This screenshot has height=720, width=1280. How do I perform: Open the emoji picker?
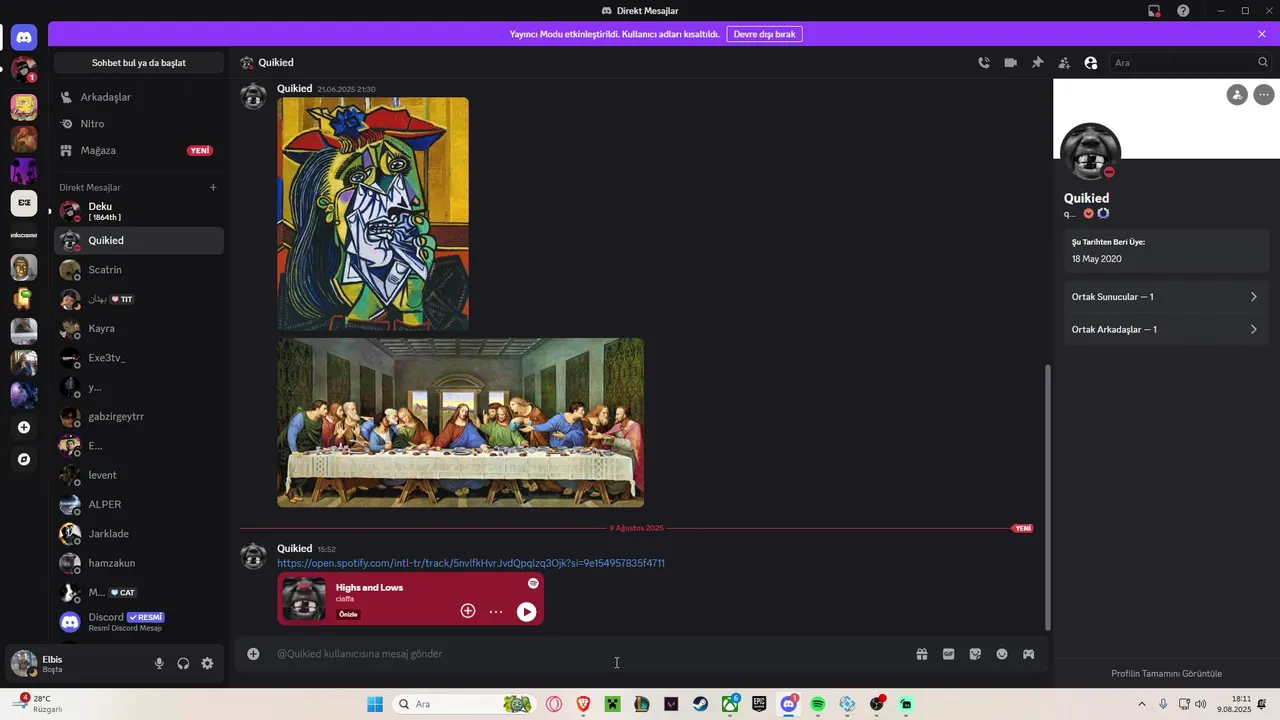point(1002,654)
